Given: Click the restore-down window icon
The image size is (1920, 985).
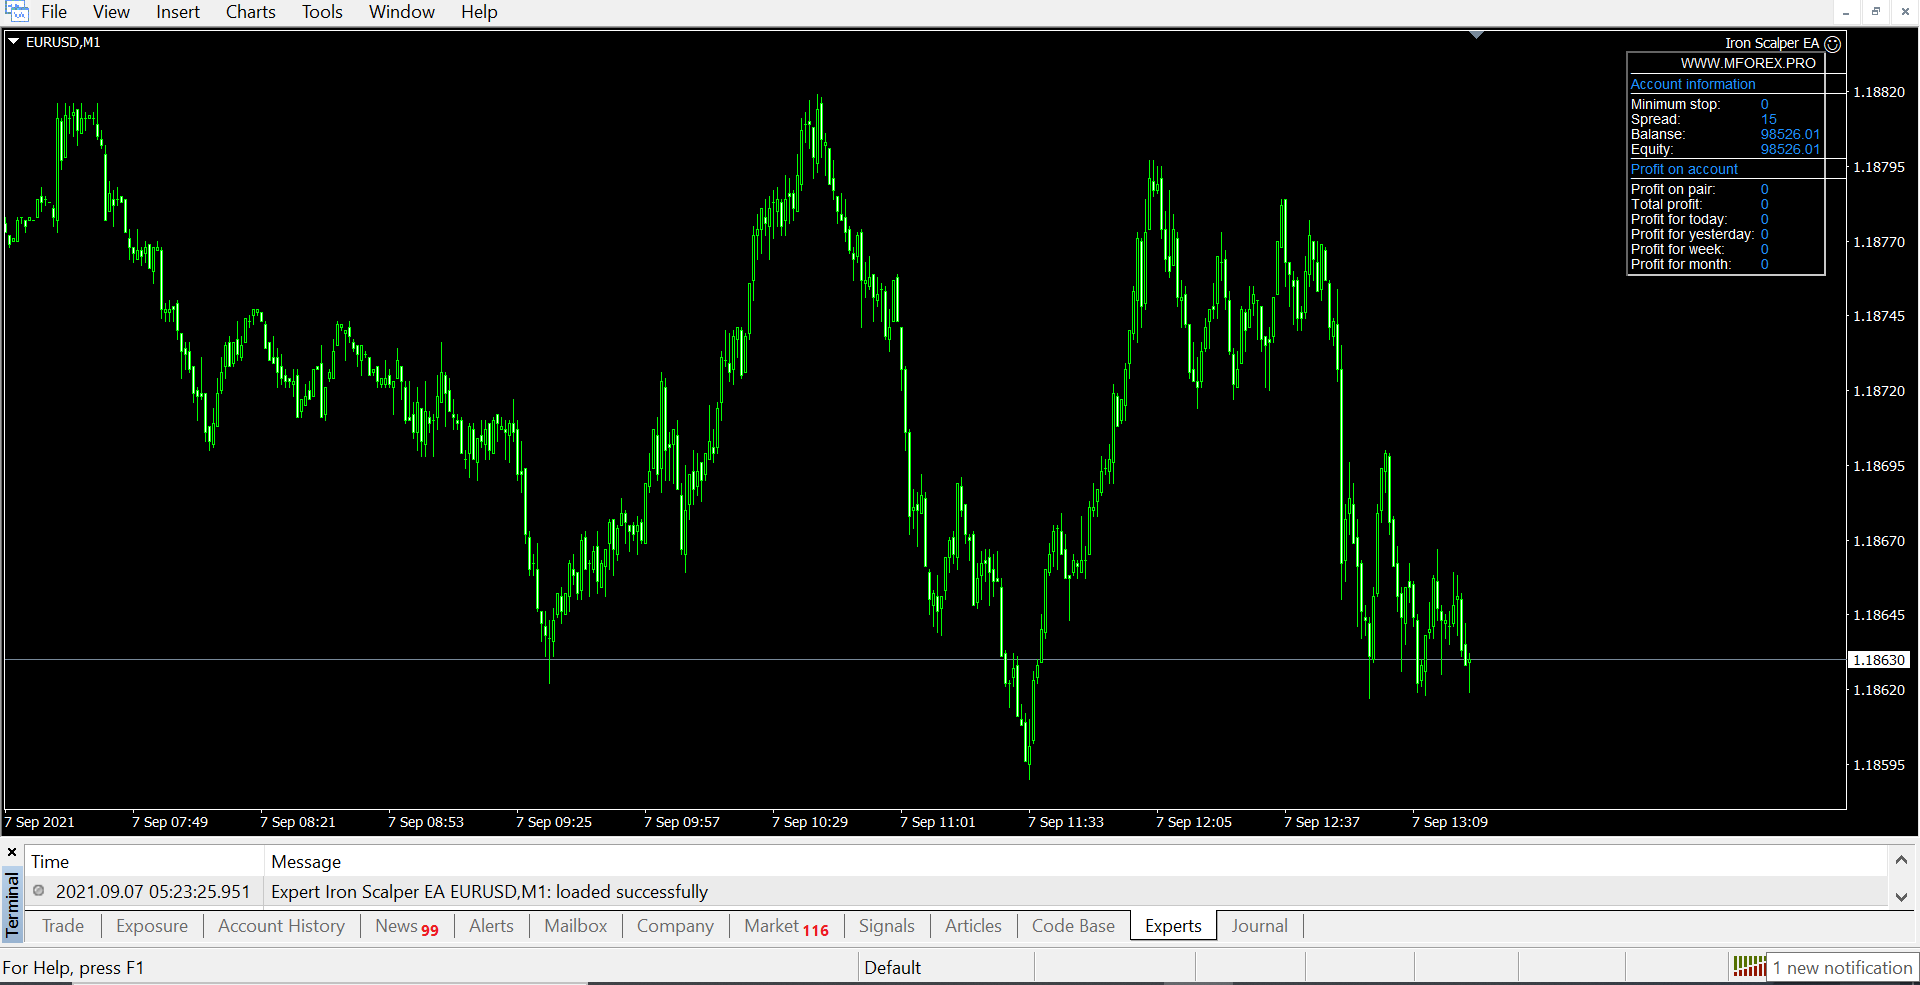Looking at the screenshot, I should [x=1875, y=12].
